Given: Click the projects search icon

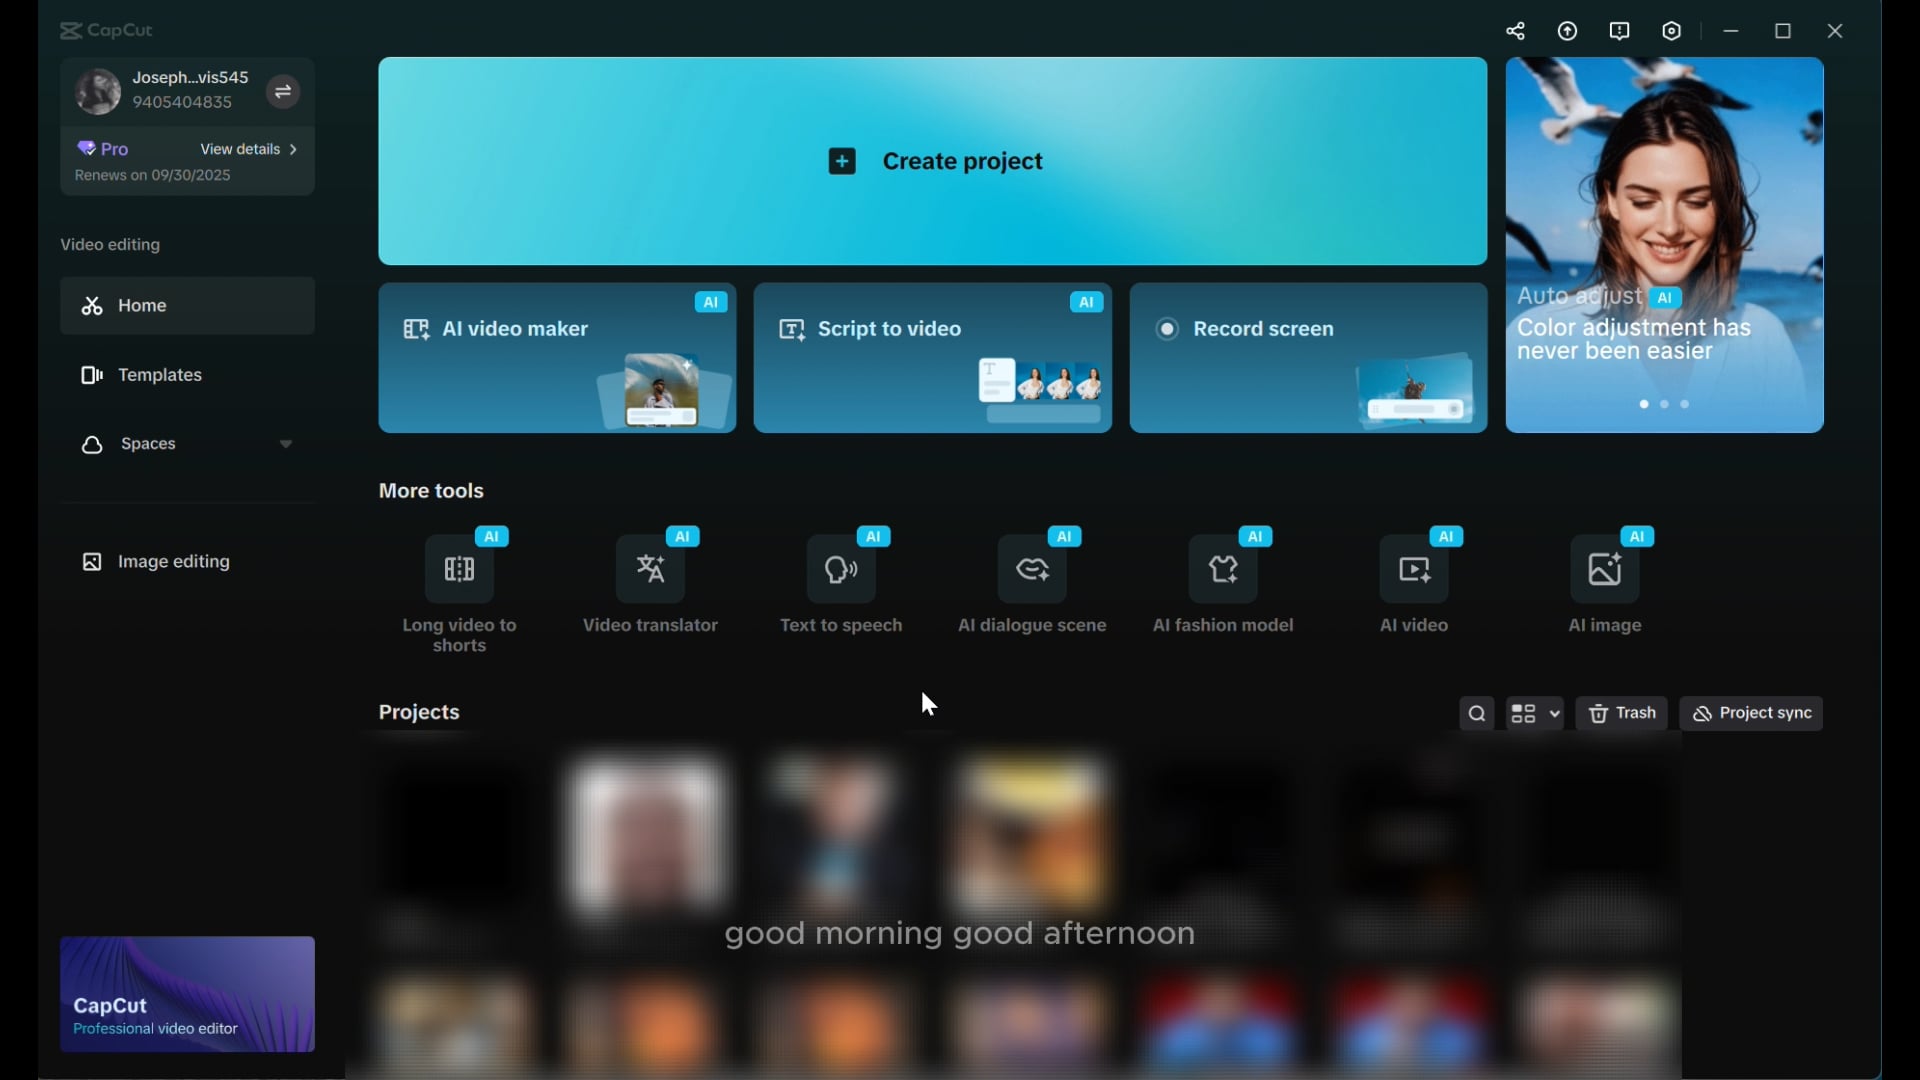Looking at the screenshot, I should pyautogui.click(x=1477, y=714).
